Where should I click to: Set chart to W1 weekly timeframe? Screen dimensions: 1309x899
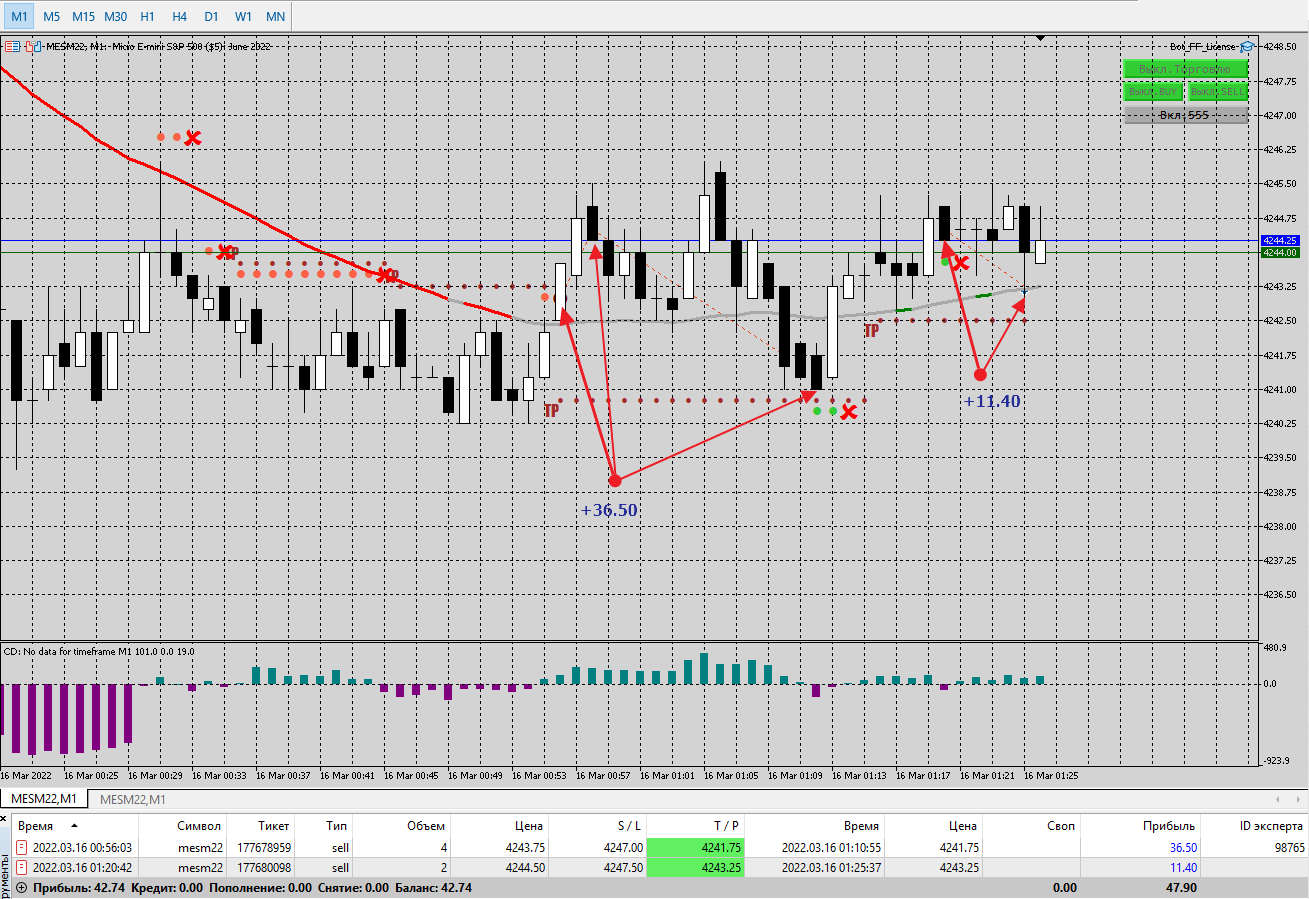tap(243, 16)
